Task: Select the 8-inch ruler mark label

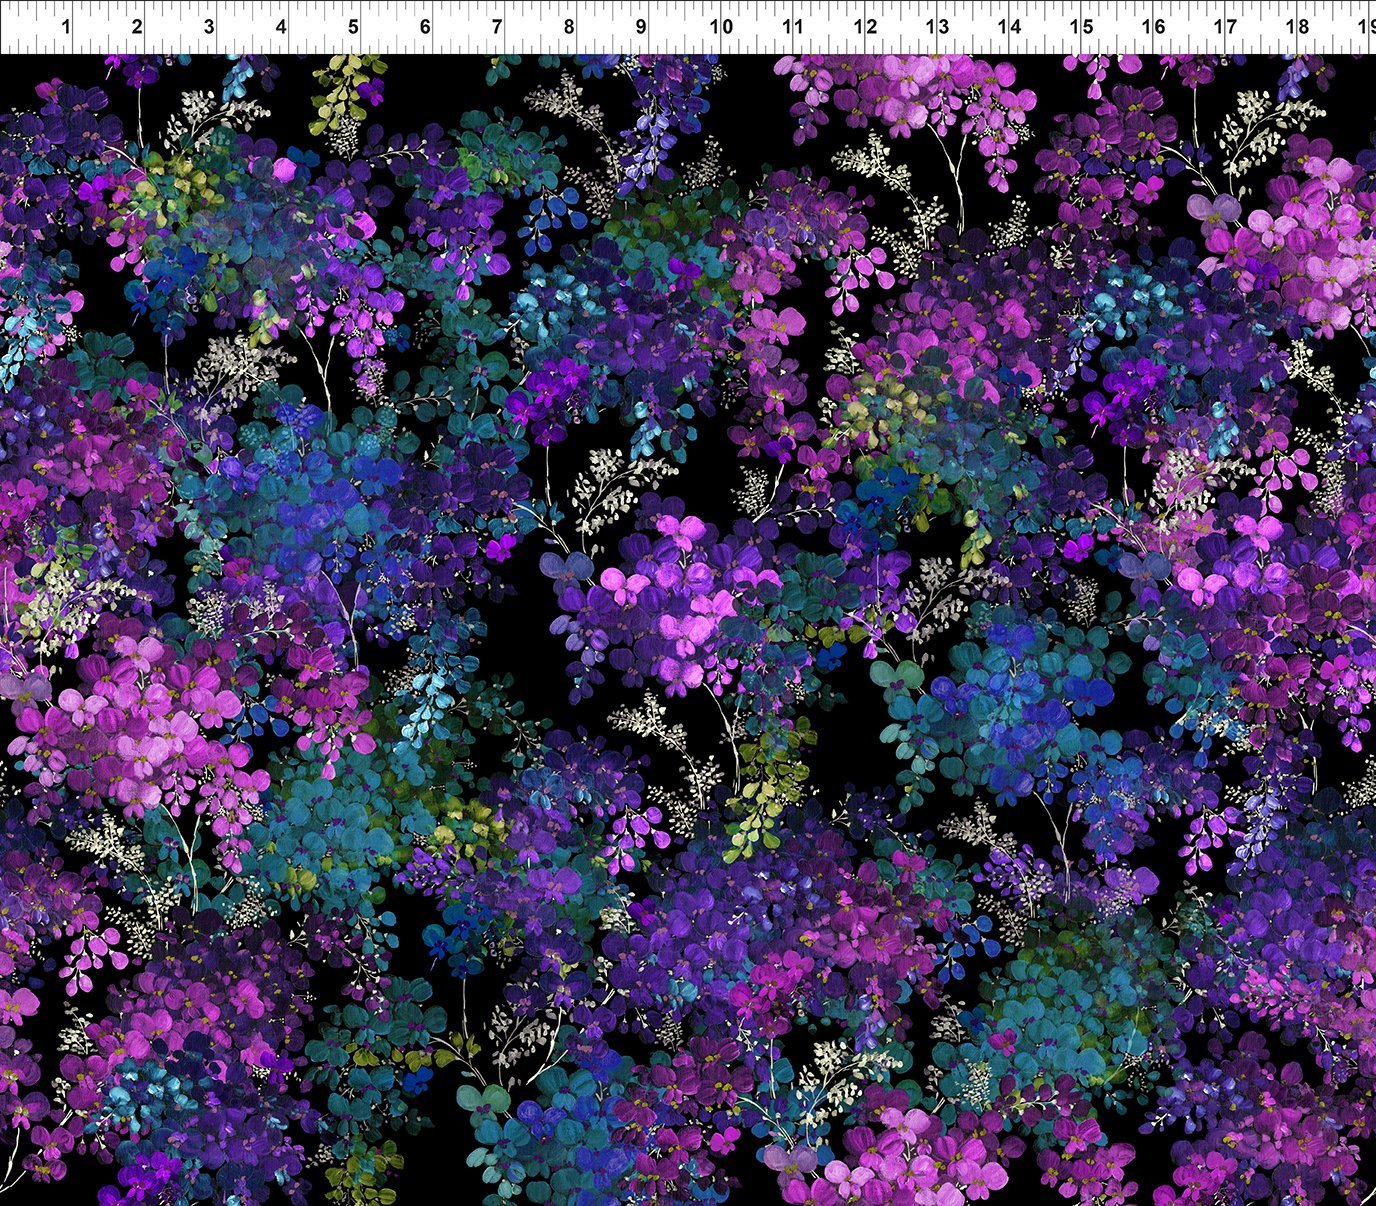Action: [569, 27]
